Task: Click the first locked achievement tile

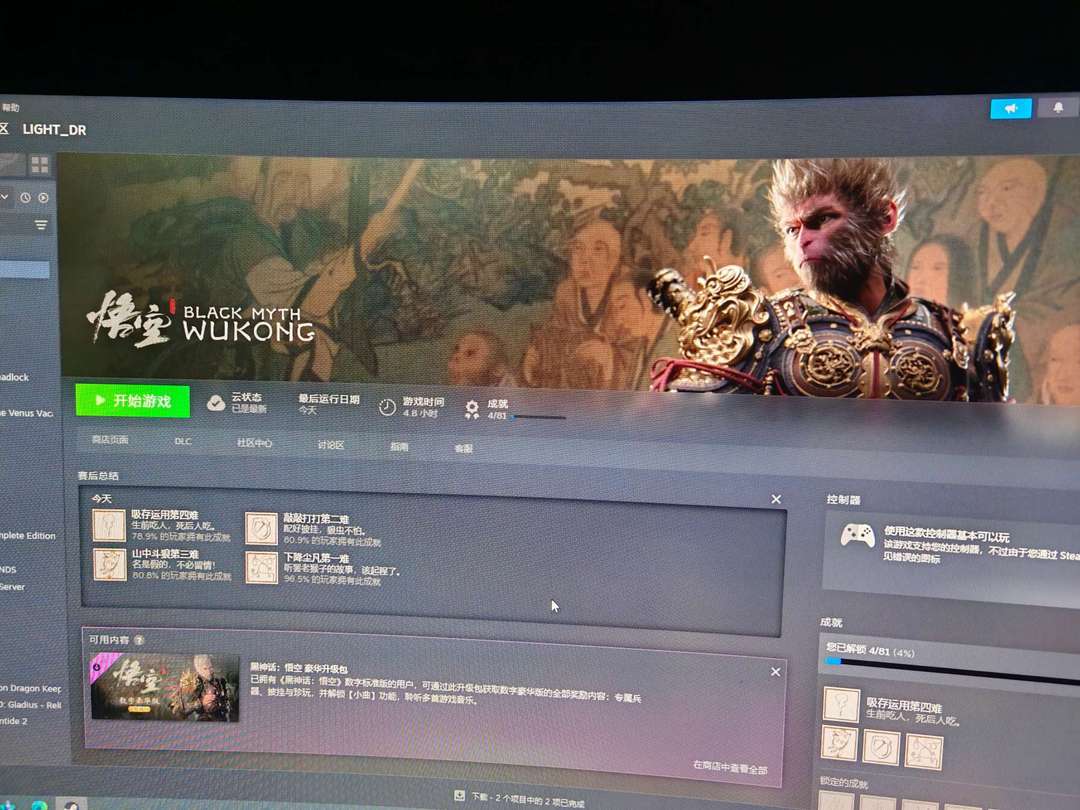Action: 836,802
